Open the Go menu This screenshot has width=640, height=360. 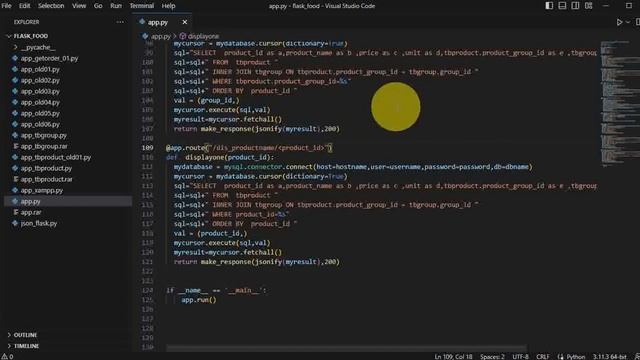point(98,6)
